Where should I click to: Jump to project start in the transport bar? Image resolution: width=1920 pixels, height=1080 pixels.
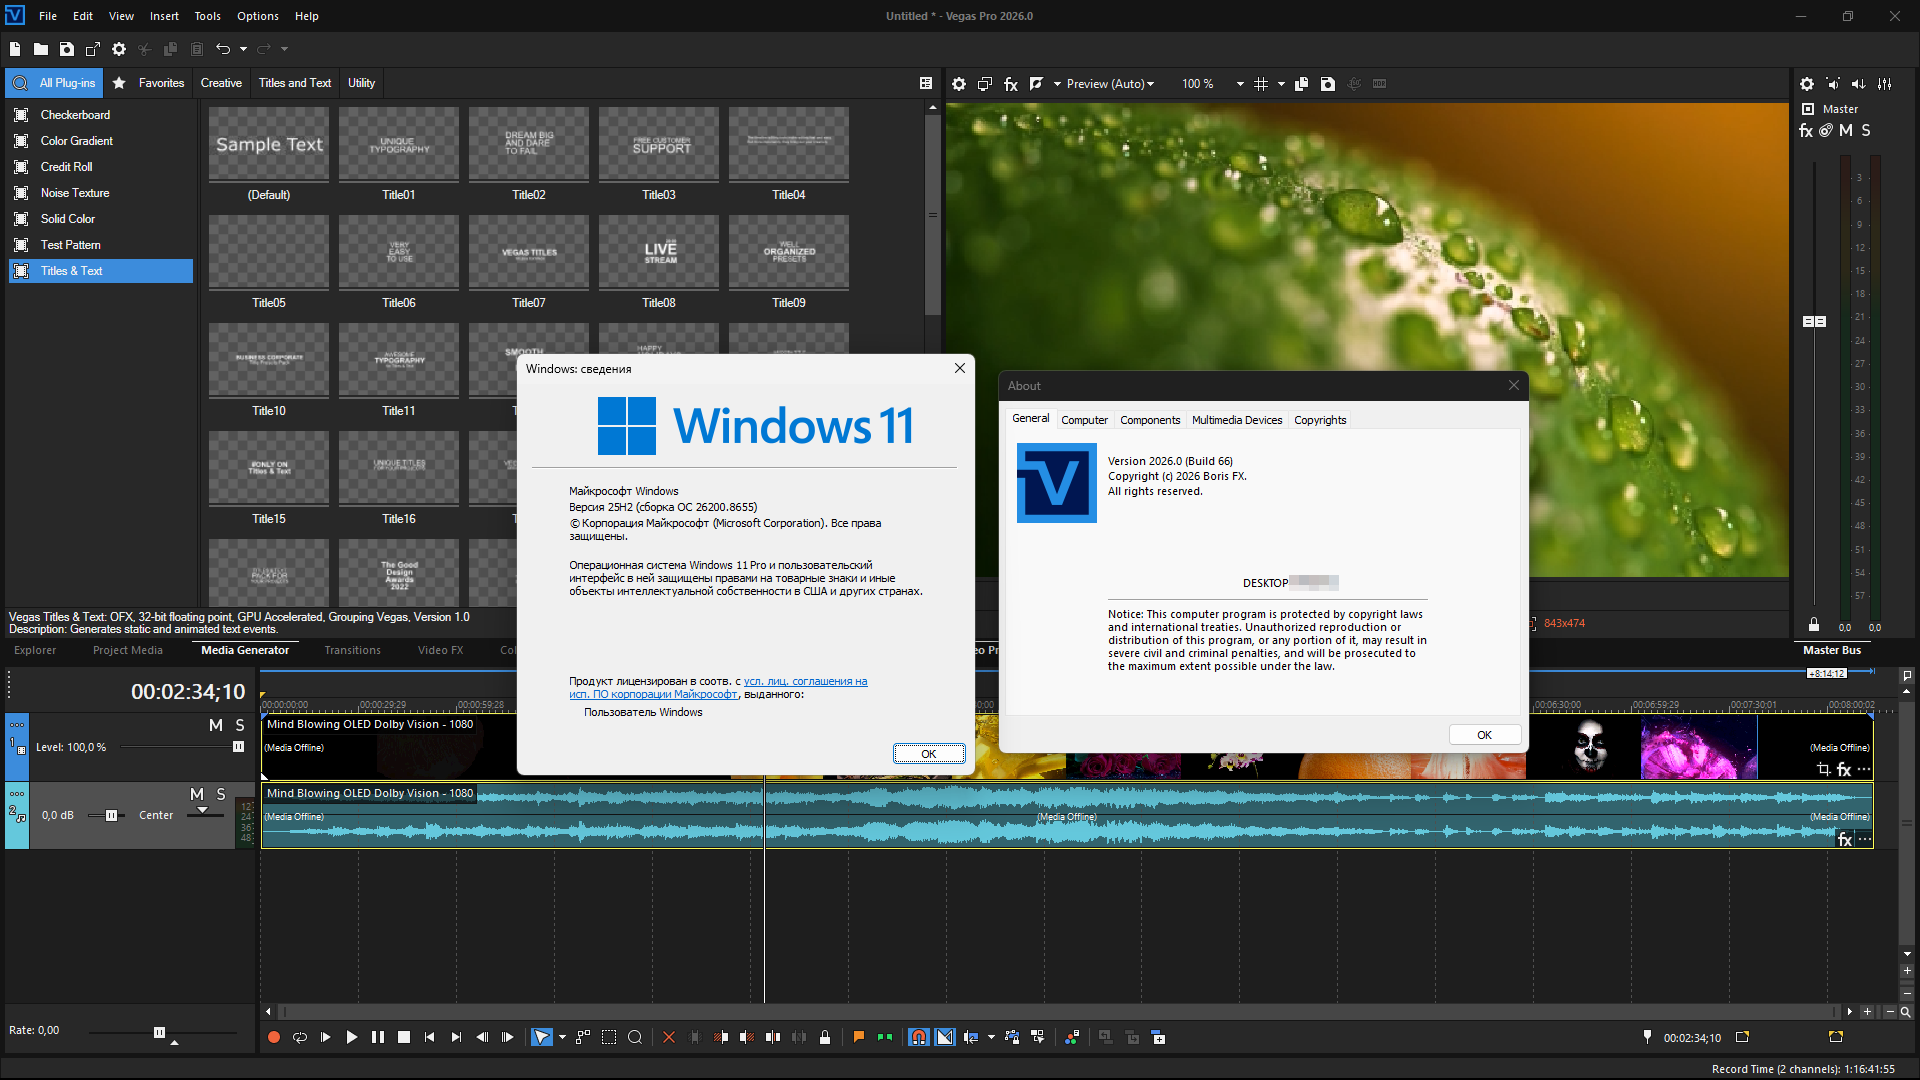tap(430, 1038)
